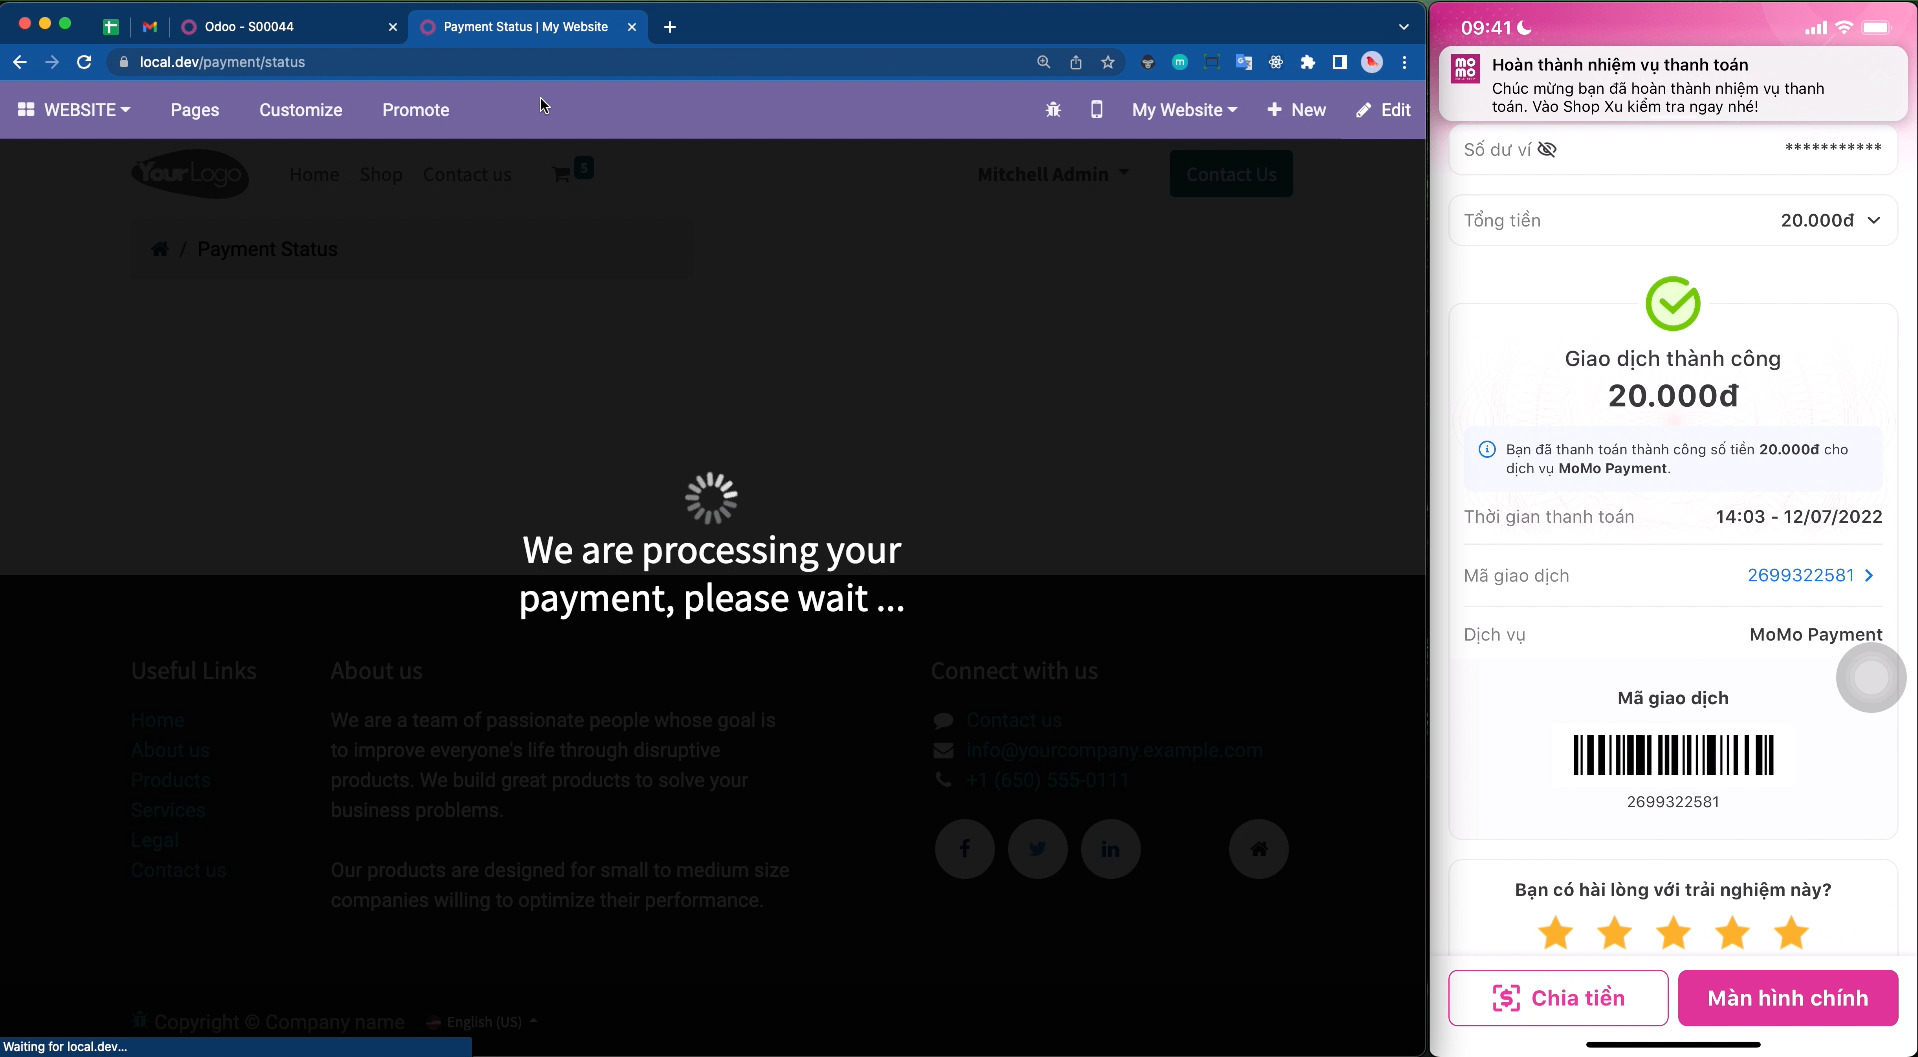Rate one star in the phone
1918x1057 pixels.
[1555, 933]
